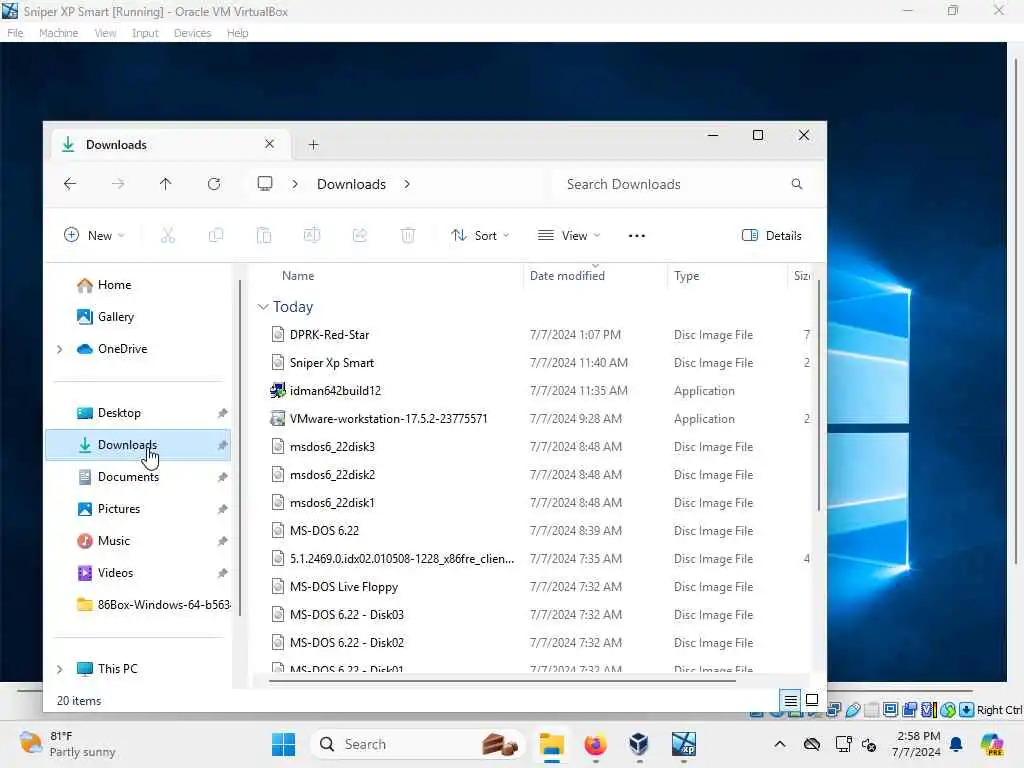The width and height of the screenshot is (1024, 768).
Task: Click the file list vertical scrollbar
Action: [x=819, y=396]
